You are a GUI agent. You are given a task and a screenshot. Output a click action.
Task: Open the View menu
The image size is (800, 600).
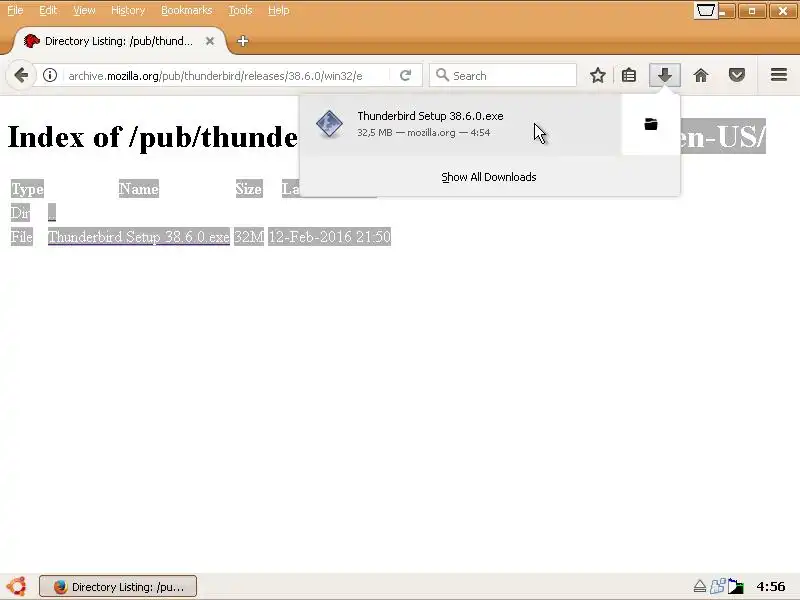click(84, 10)
